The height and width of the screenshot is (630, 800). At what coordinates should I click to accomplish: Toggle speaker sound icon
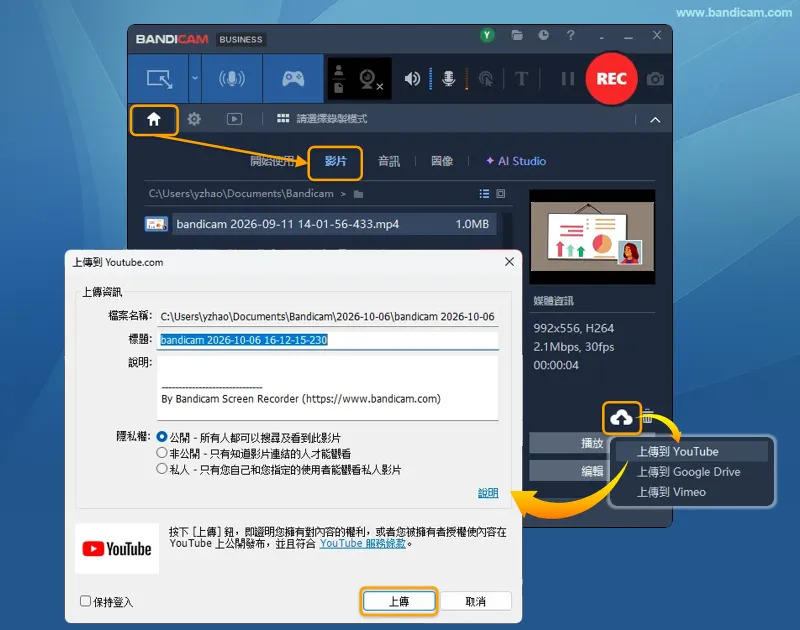pos(412,79)
